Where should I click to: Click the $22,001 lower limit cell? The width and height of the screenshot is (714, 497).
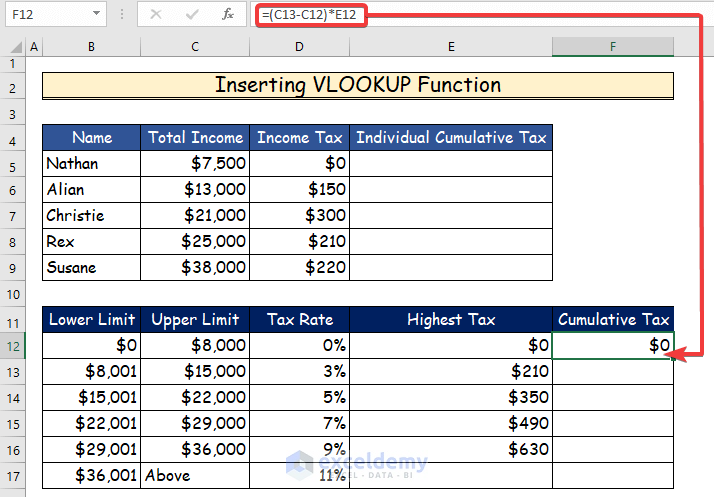click(x=92, y=424)
